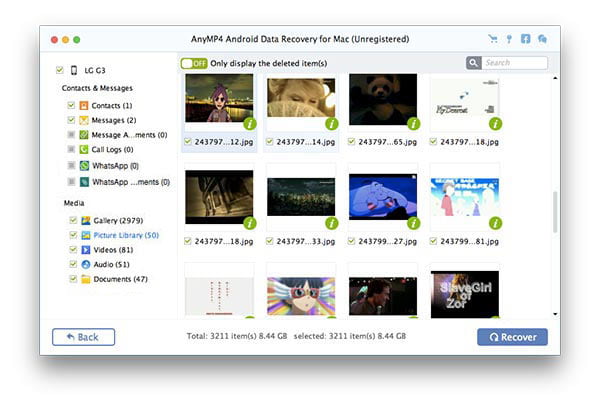Show info for 243799...81.jpg

click(496, 223)
